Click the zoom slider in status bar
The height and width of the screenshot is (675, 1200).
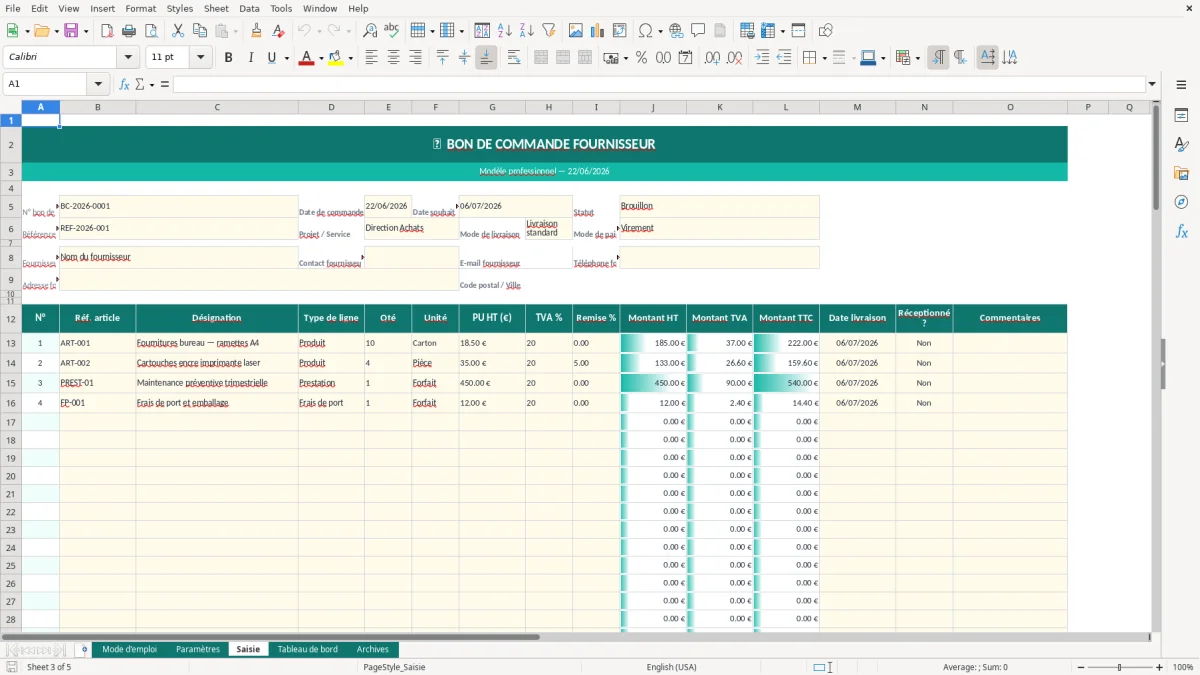coord(1119,667)
